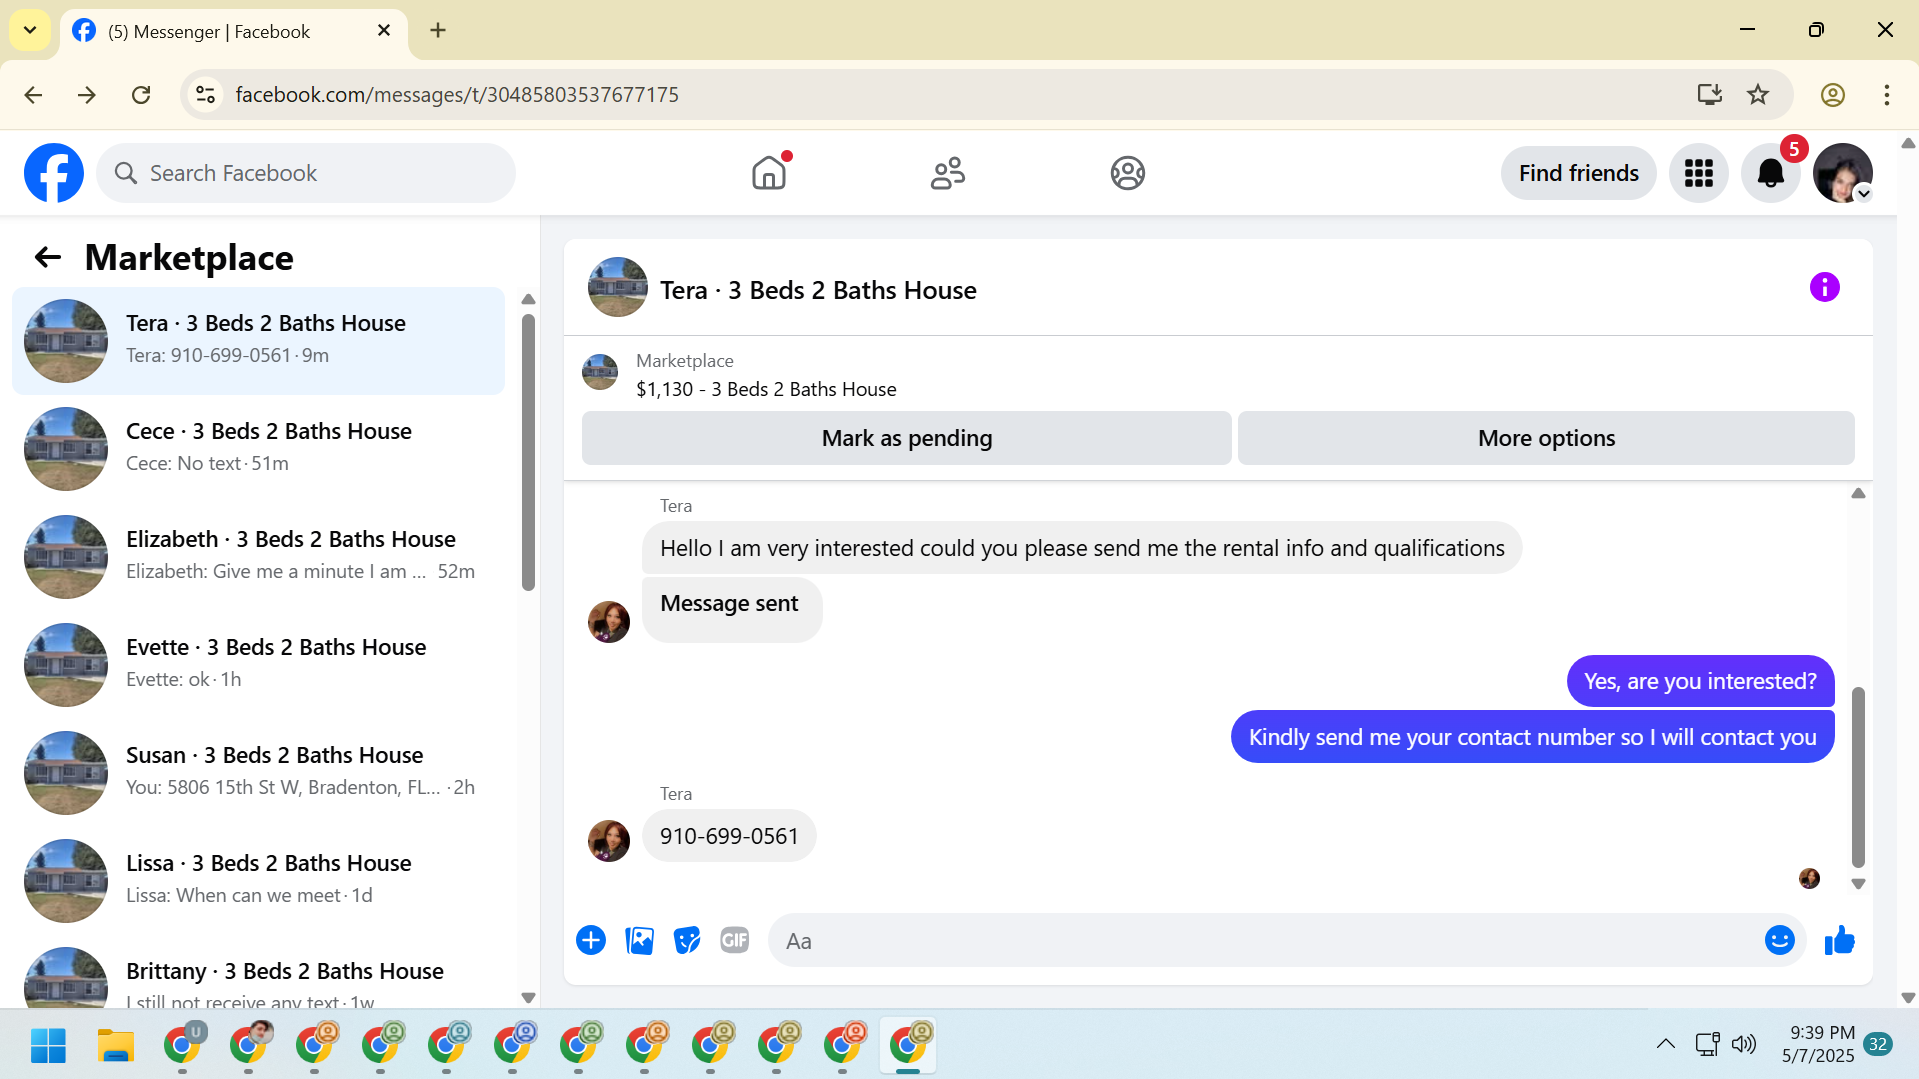Send a thumbs up like

[1839, 940]
